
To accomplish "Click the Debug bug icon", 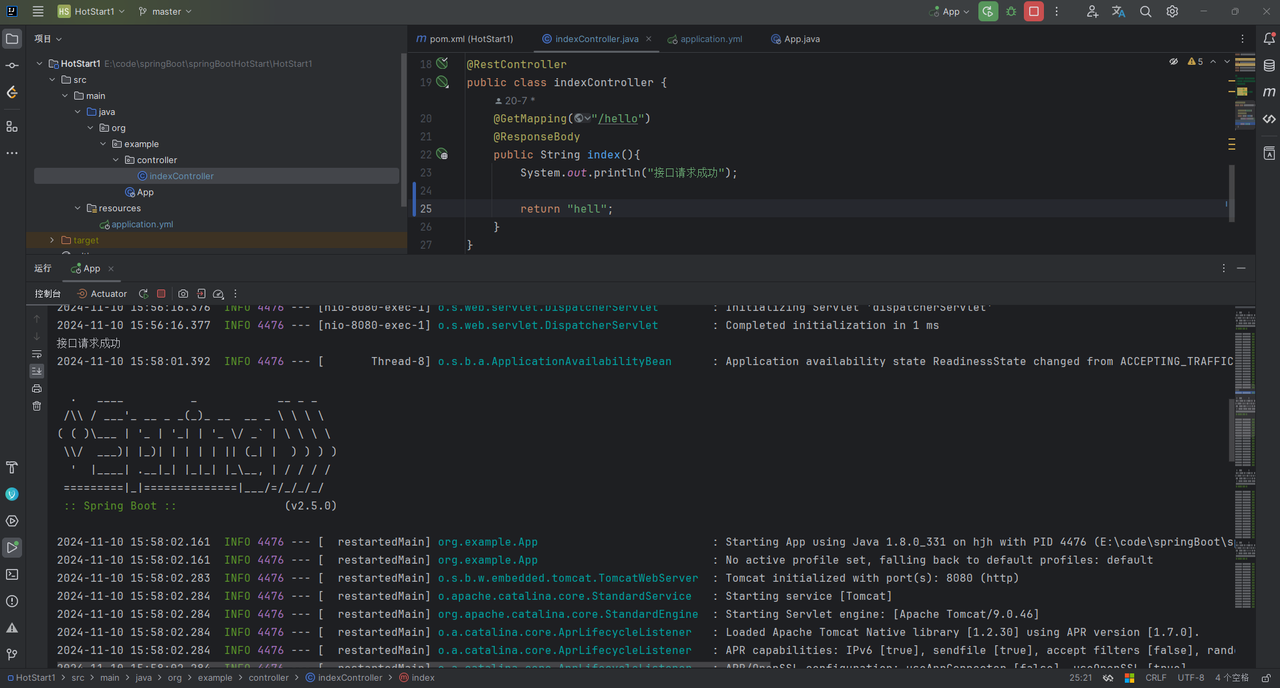I will tap(1011, 12).
